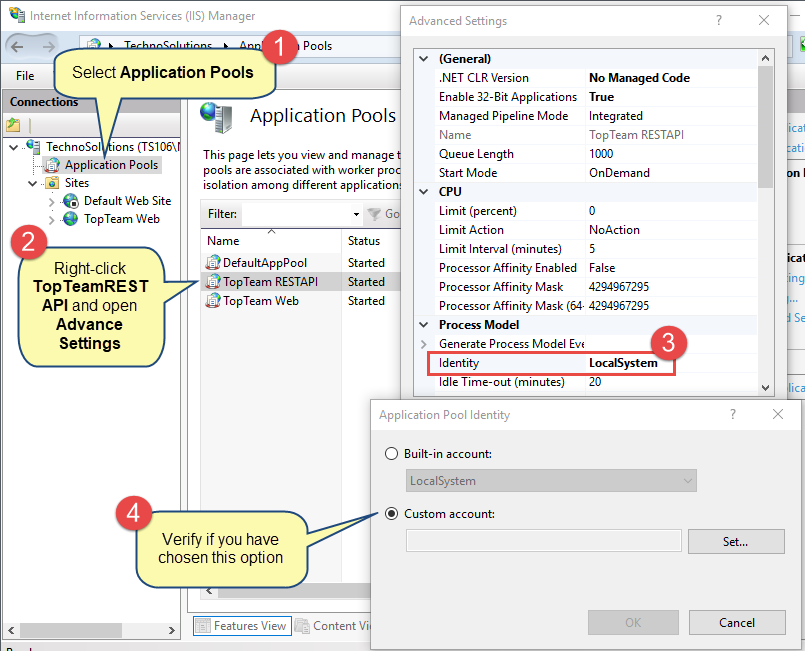Collapse the Sites tree node

click(x=32, y=183)
